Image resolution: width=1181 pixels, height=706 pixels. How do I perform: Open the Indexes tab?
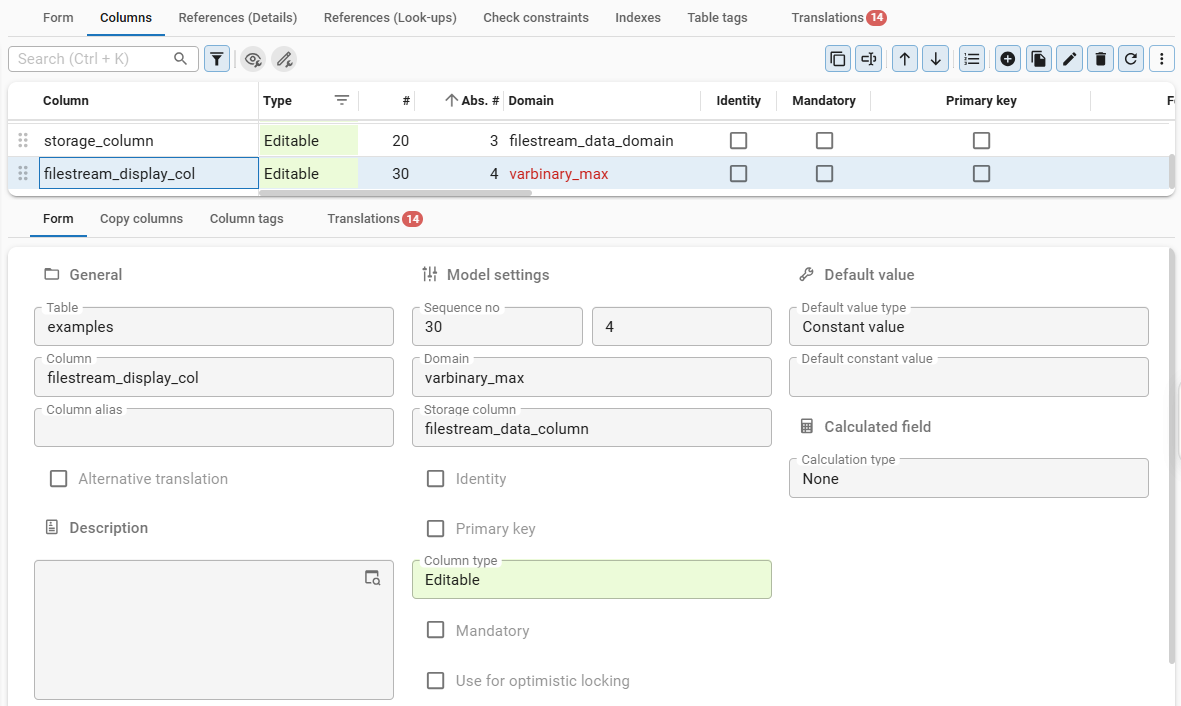tap(638, 17)
